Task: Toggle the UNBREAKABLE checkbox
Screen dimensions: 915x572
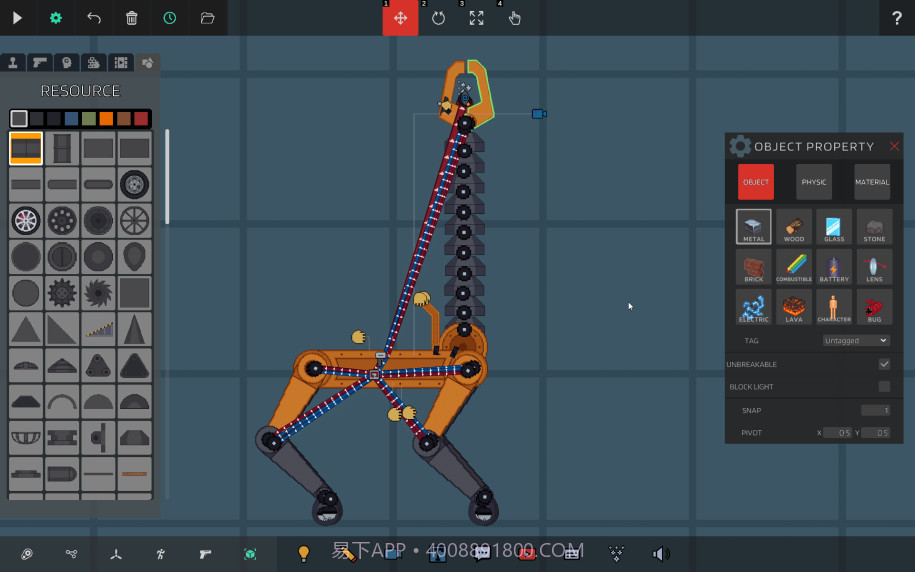Action: pos(884,364)
